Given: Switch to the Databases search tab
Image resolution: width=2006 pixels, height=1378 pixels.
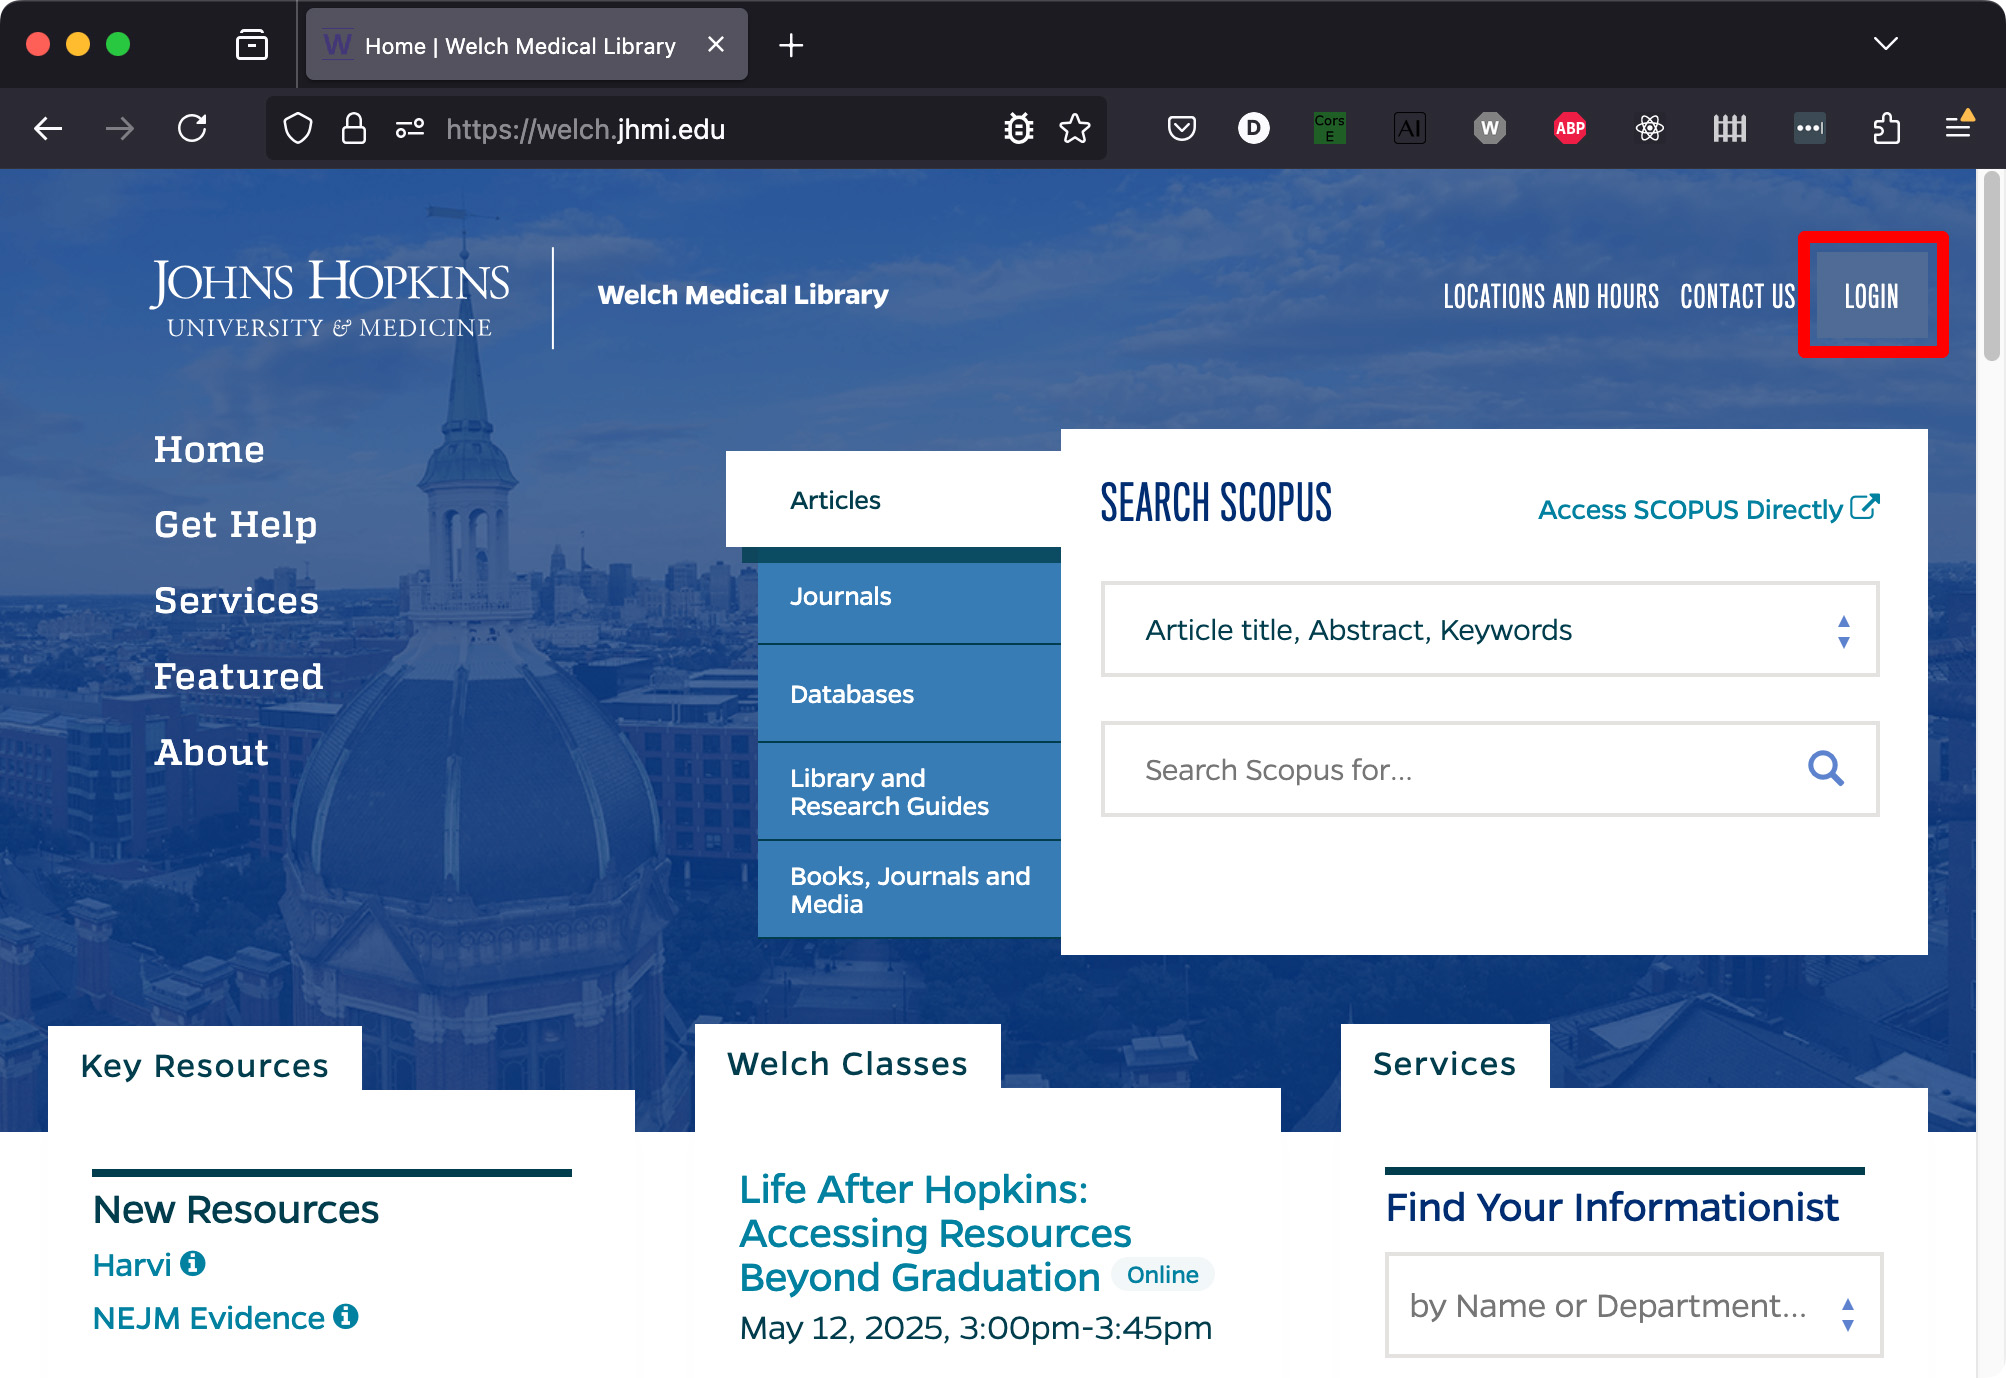Looking at the screenshot, I should click(x=910, y=694).
